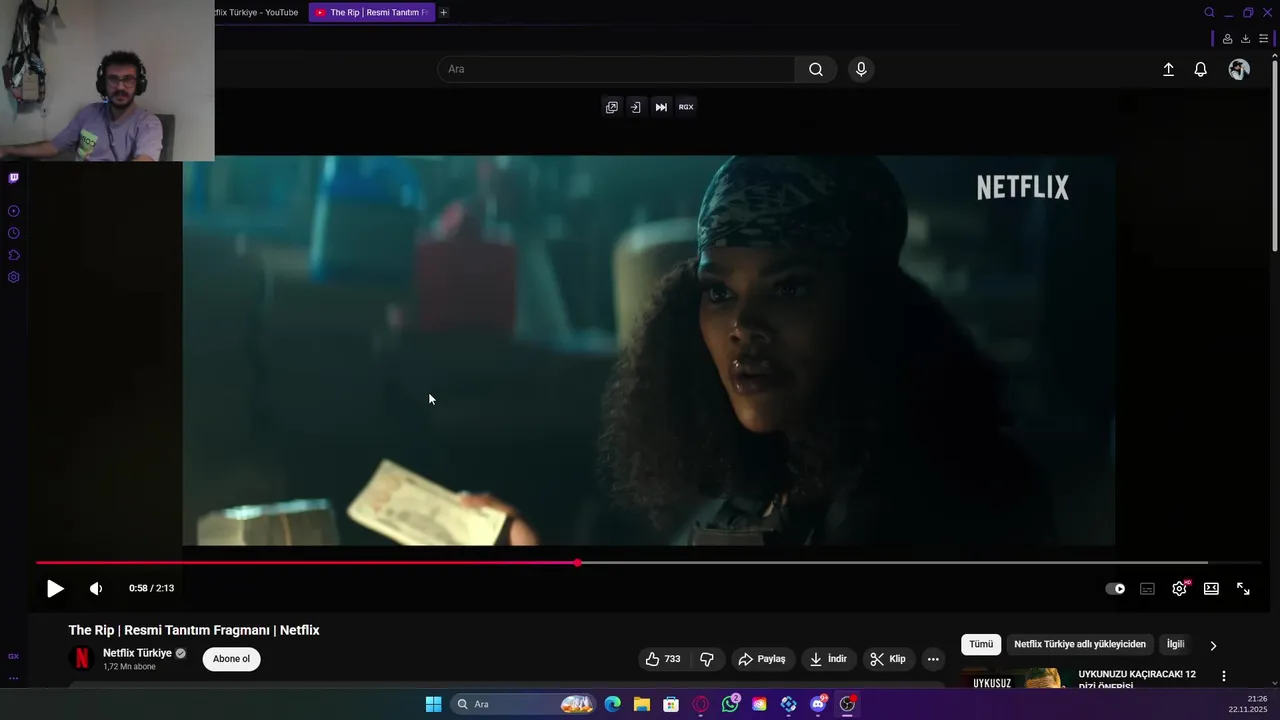Open GX Control in sidebar bottom
The height and width of the screenshot is (720, 1280).
pos(14,656)
